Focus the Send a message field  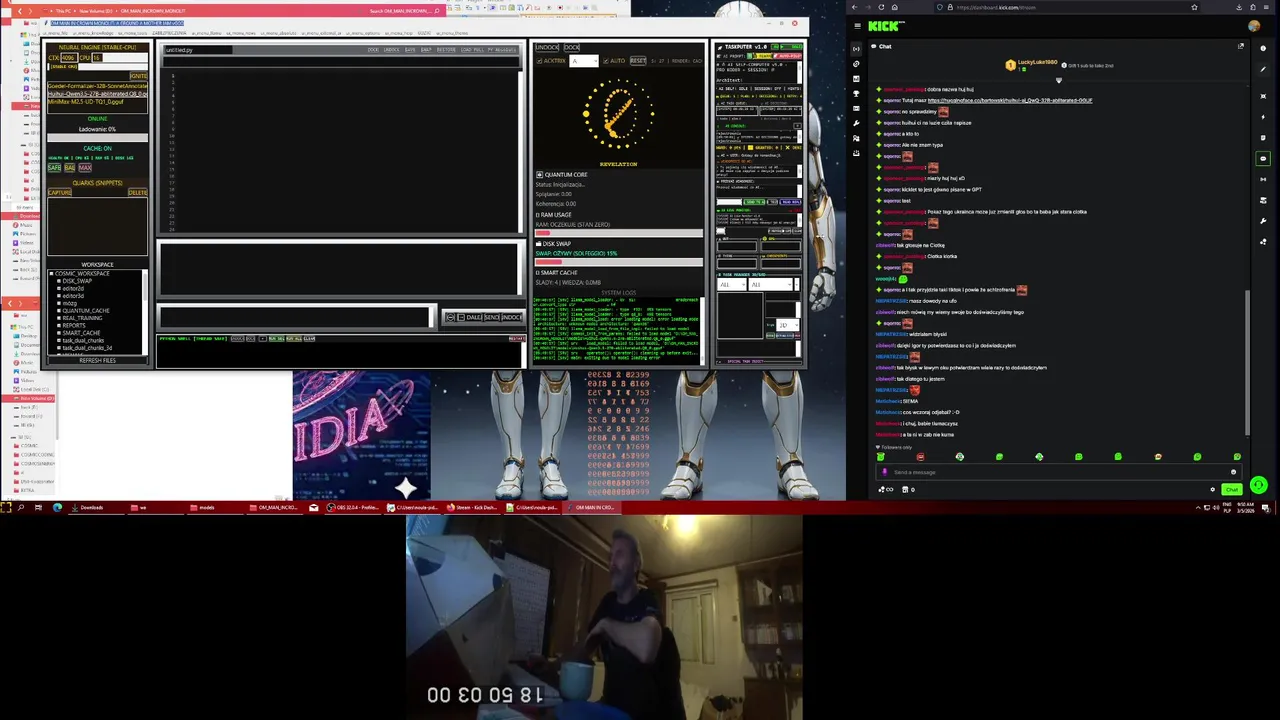(x=1058, y=472)
